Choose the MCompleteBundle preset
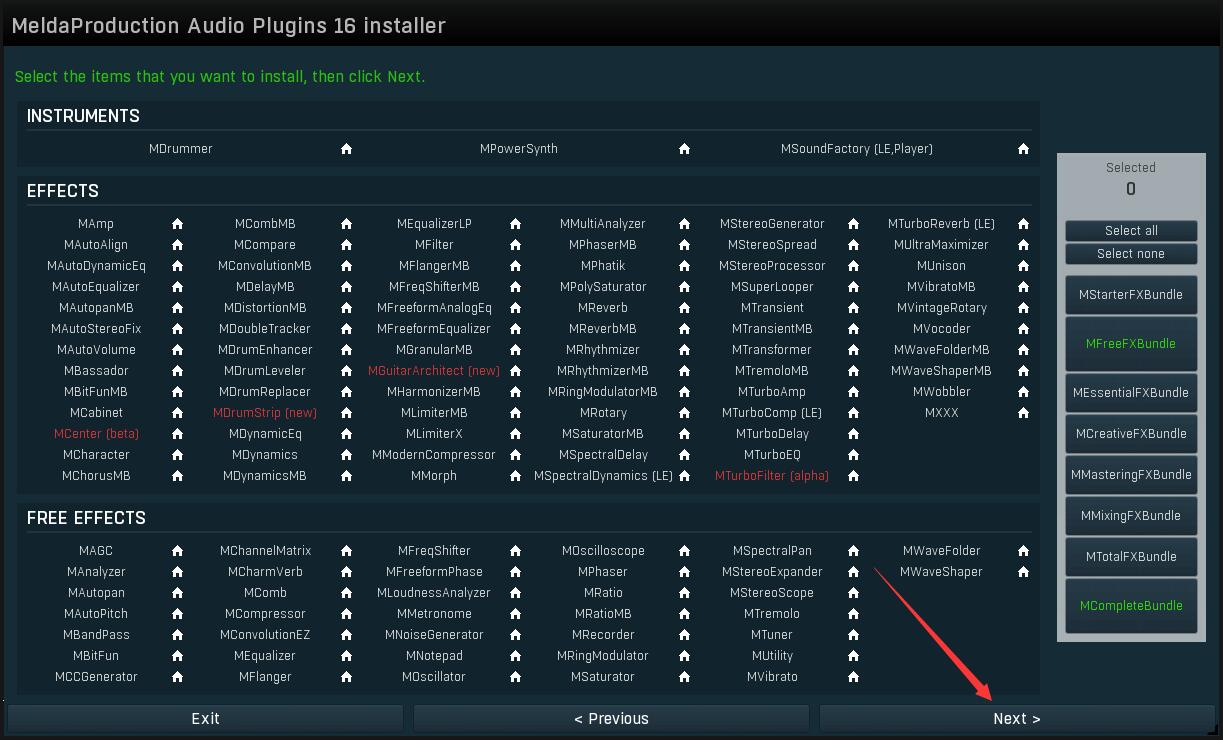The width and height of the screenshot is (1223, 740). coord(1130,605)
